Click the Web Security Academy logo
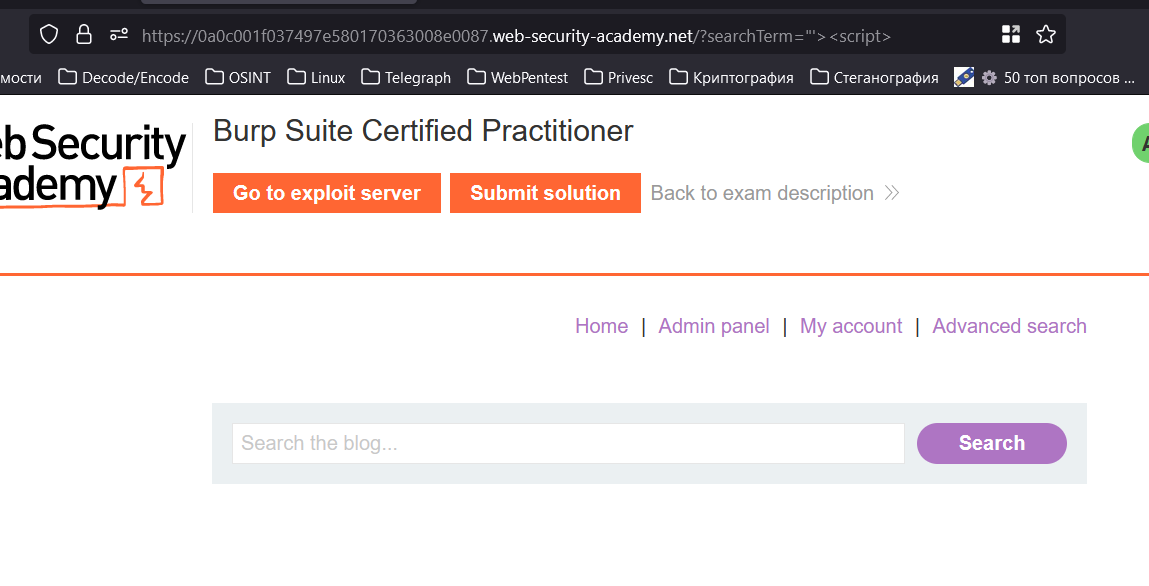 [92, 166]
